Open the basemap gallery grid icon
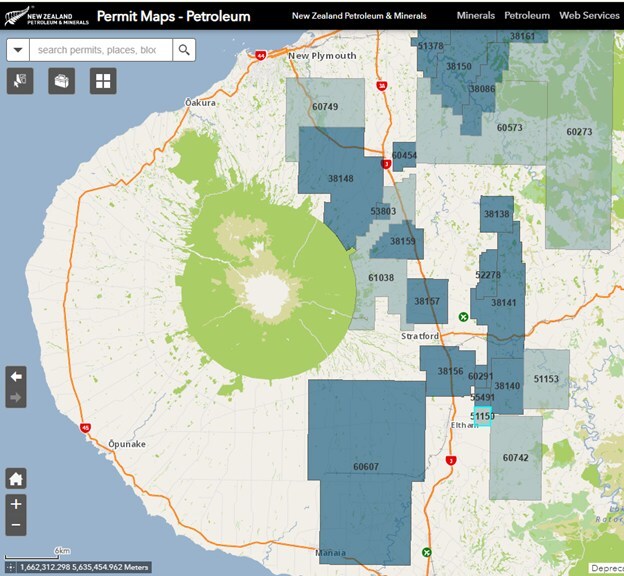Image resolution: width=624 pixels, height=576 pixels. pos(103,81)
